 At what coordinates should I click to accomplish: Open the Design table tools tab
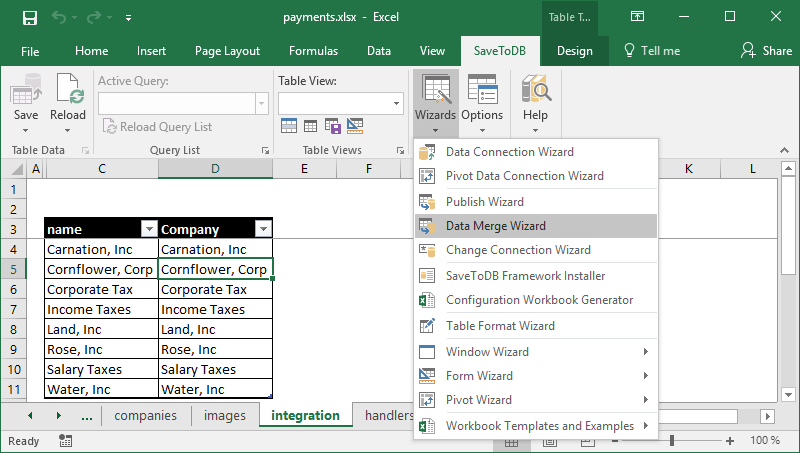point(574,51)
